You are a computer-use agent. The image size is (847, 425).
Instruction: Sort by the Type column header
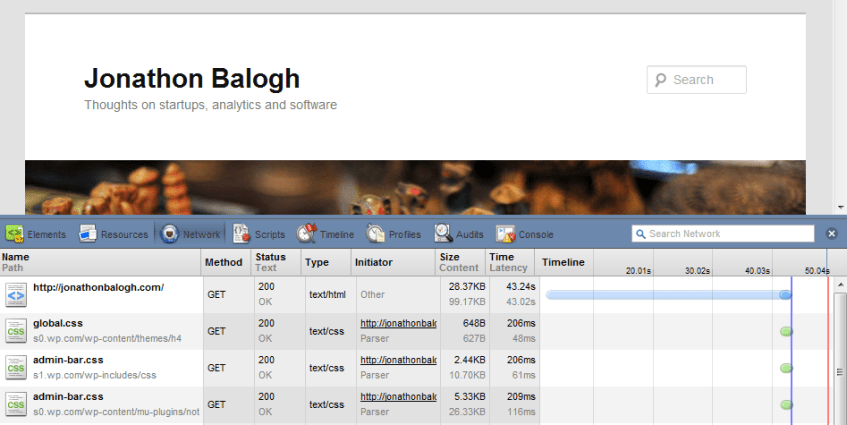pyautogui.click(x=326, y=262)
